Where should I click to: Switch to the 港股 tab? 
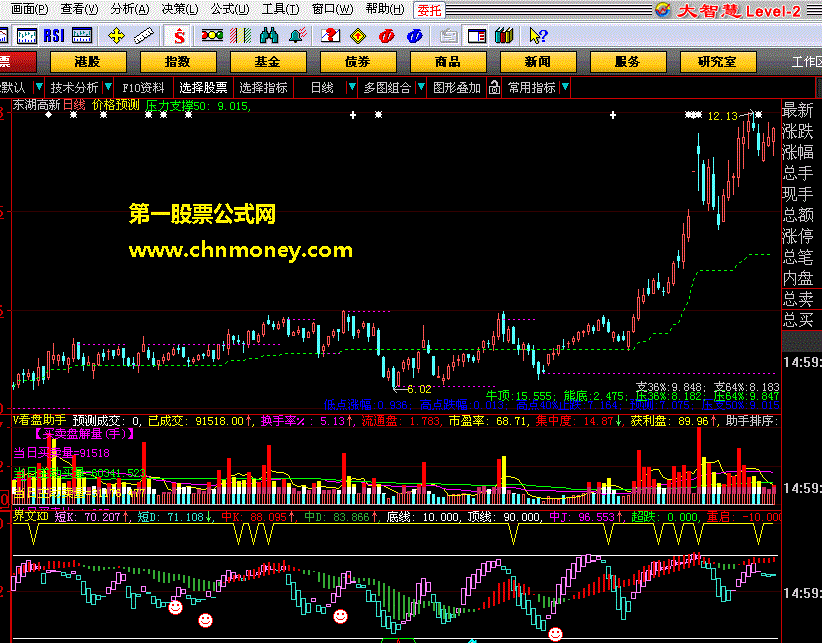(88, 62)
